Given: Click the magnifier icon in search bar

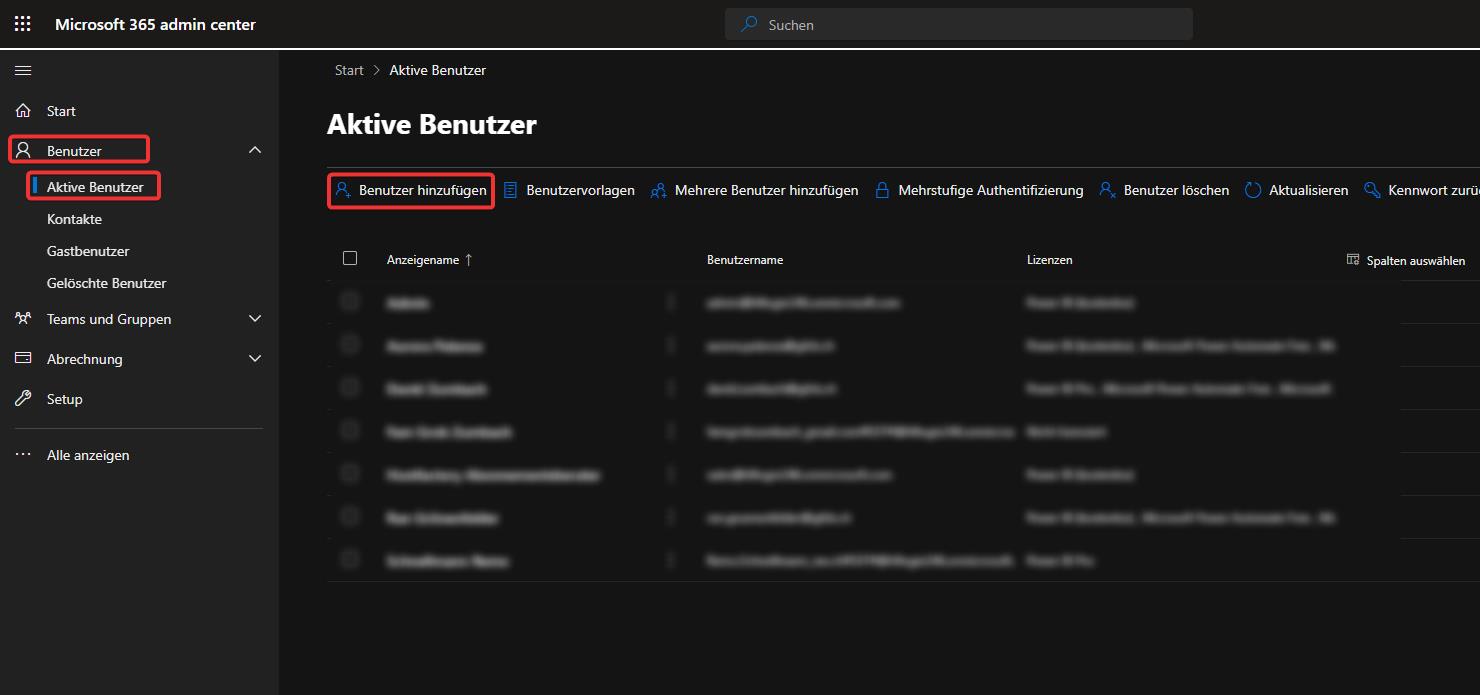Looking at the screenshot, I should 748,24.
